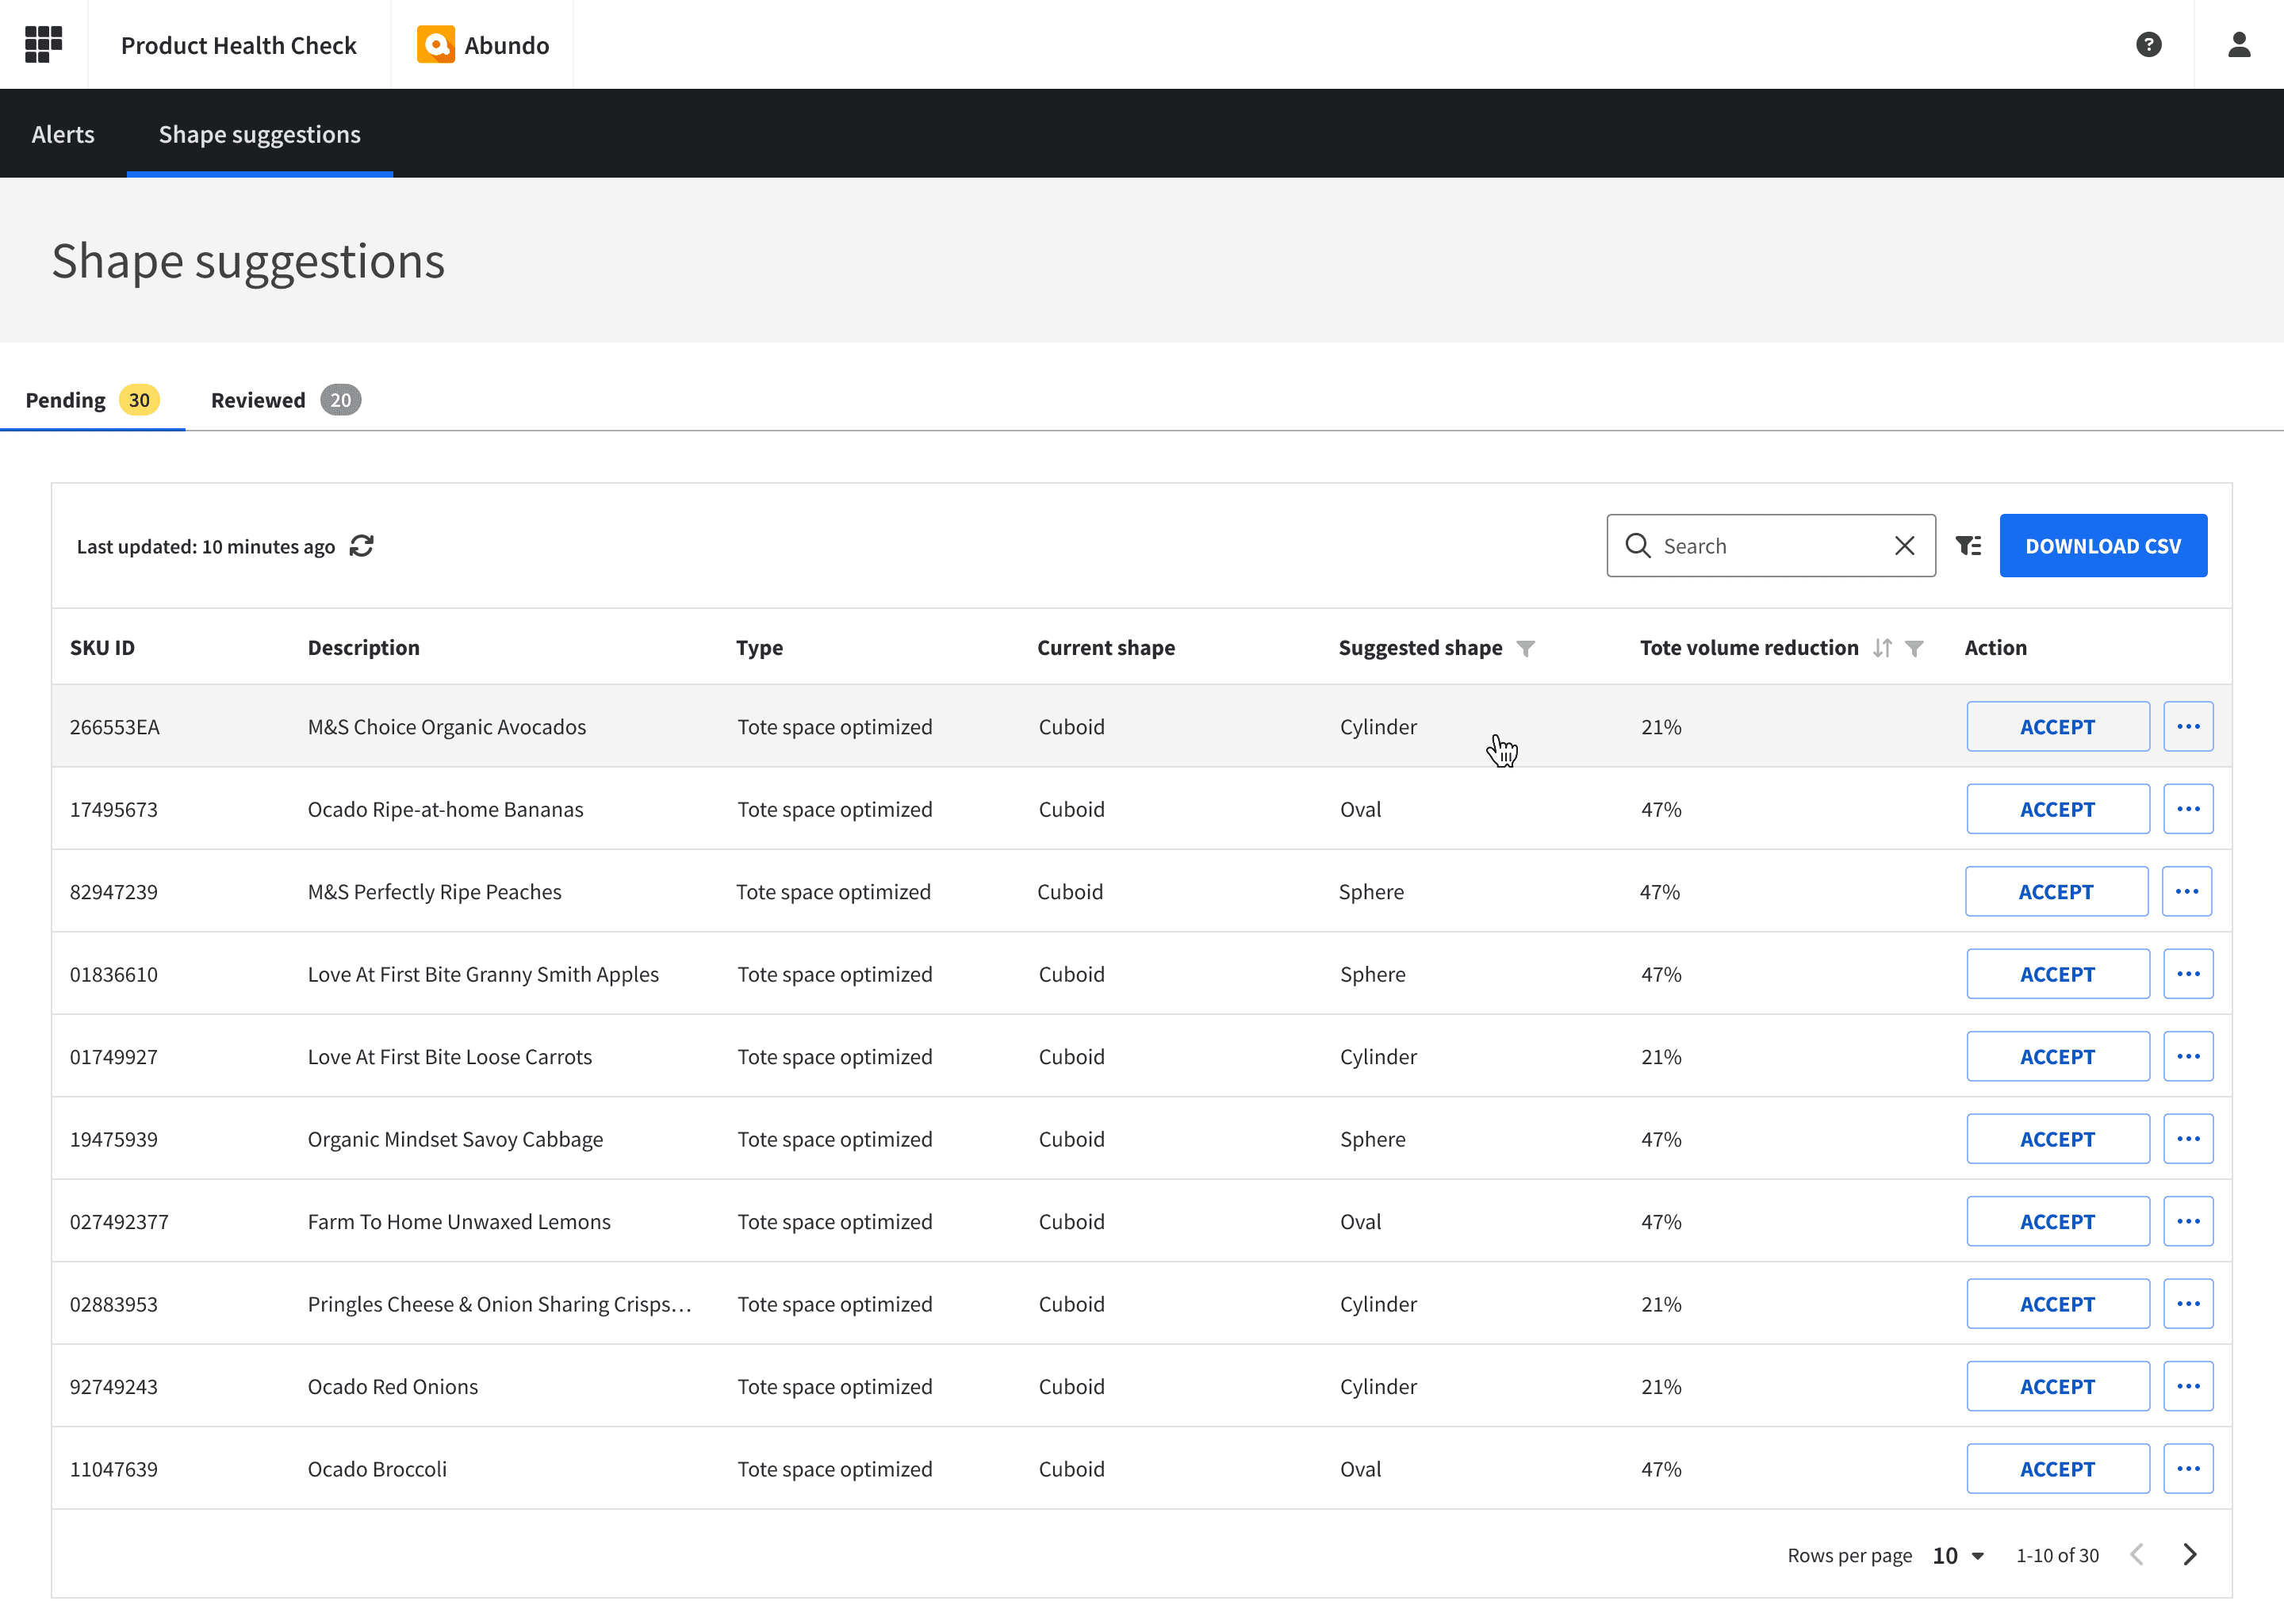This screenshot has height=1624, width=2284.
Task: Clear the search field with X
Action: point(1904,546)
